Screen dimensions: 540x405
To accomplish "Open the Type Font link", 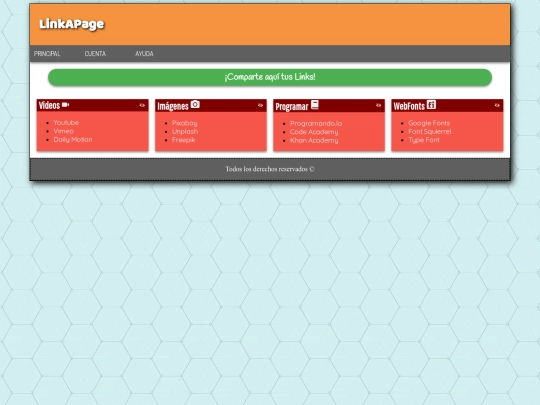I will [424, 140].
